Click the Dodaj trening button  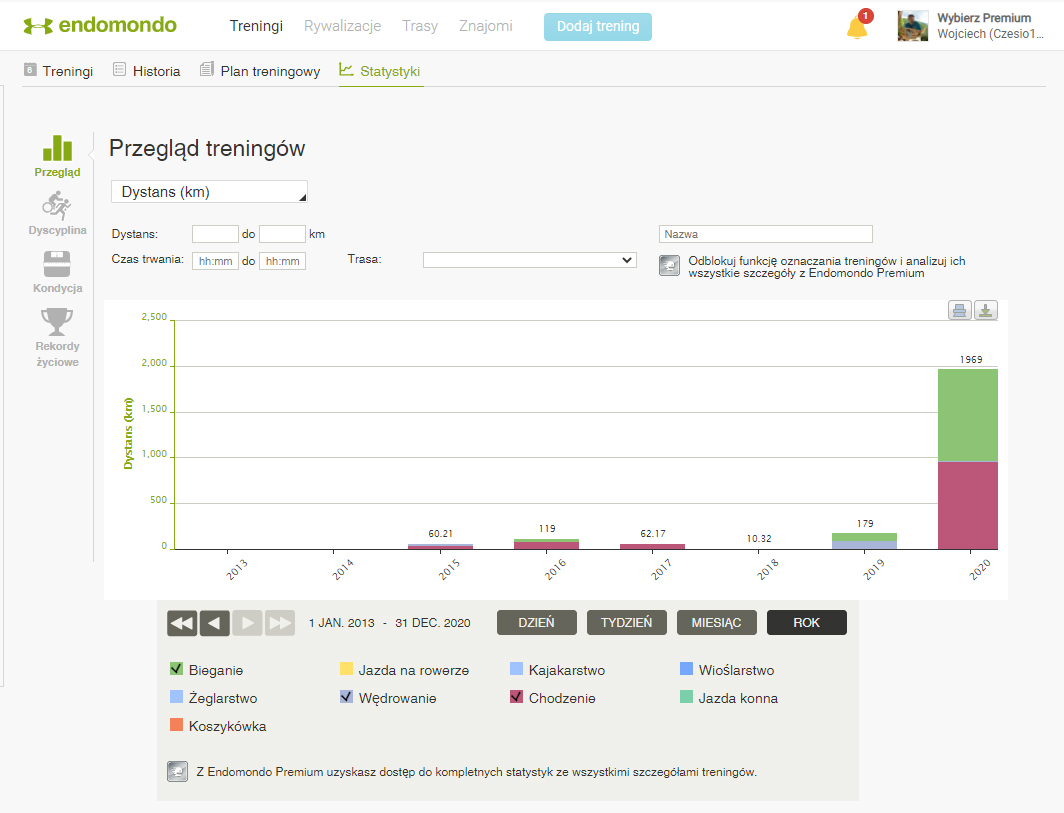[598, 27]
